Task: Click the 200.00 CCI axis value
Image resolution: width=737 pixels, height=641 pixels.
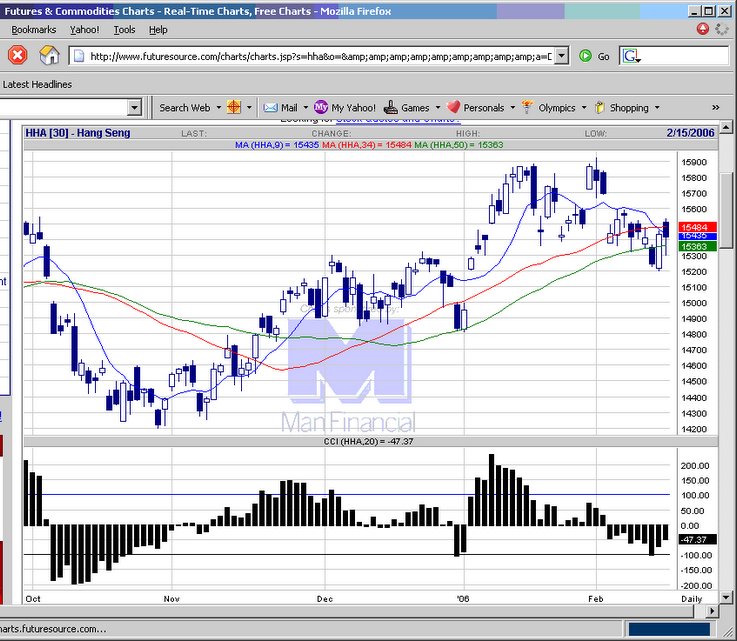Action: click(695, 466)
